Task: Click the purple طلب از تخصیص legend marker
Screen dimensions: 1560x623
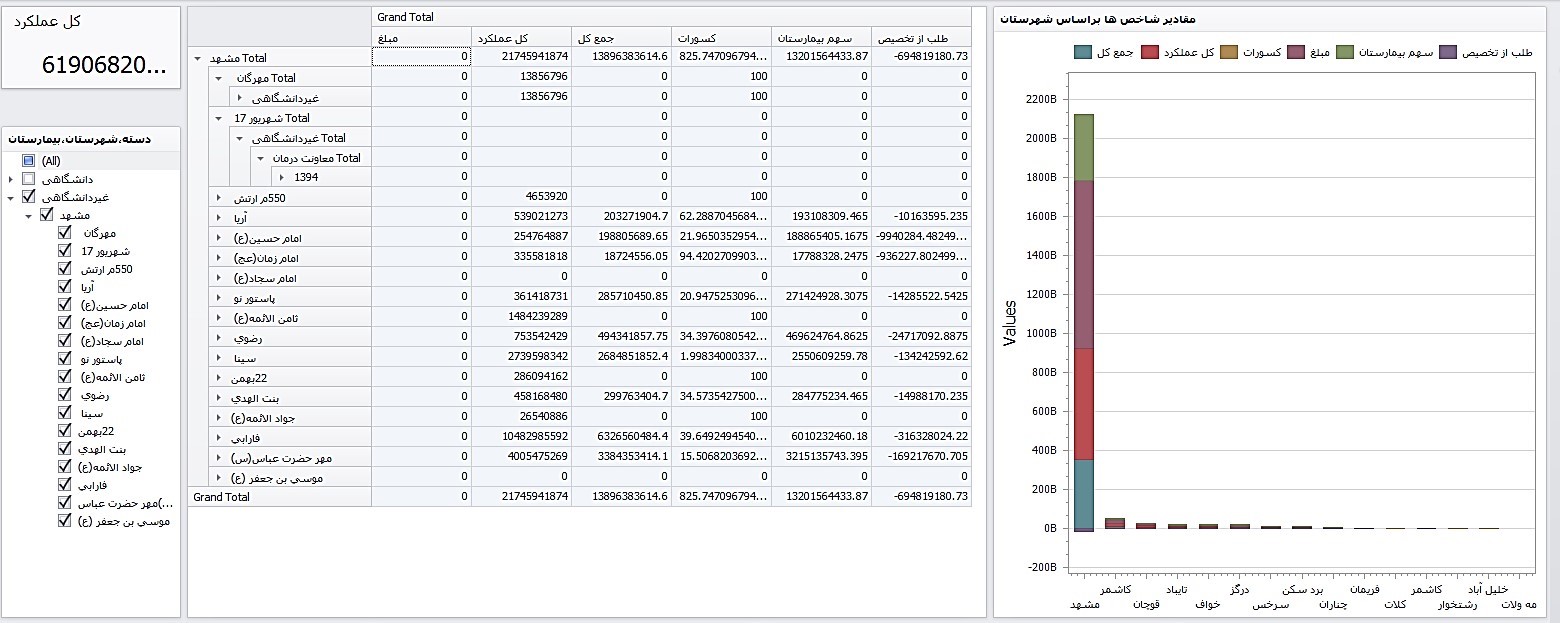Action: coord(1448,52)
